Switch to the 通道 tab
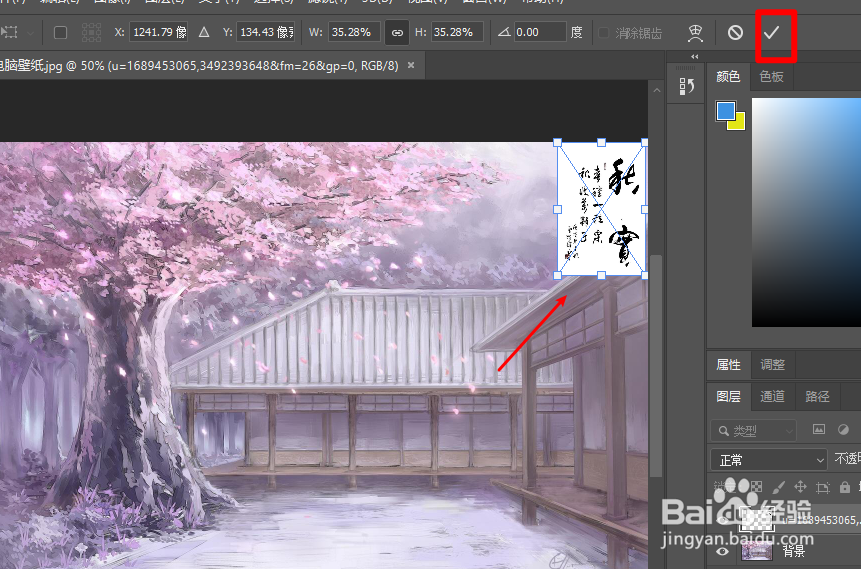Viewport: 861px width, 569px height. point(772,397)
